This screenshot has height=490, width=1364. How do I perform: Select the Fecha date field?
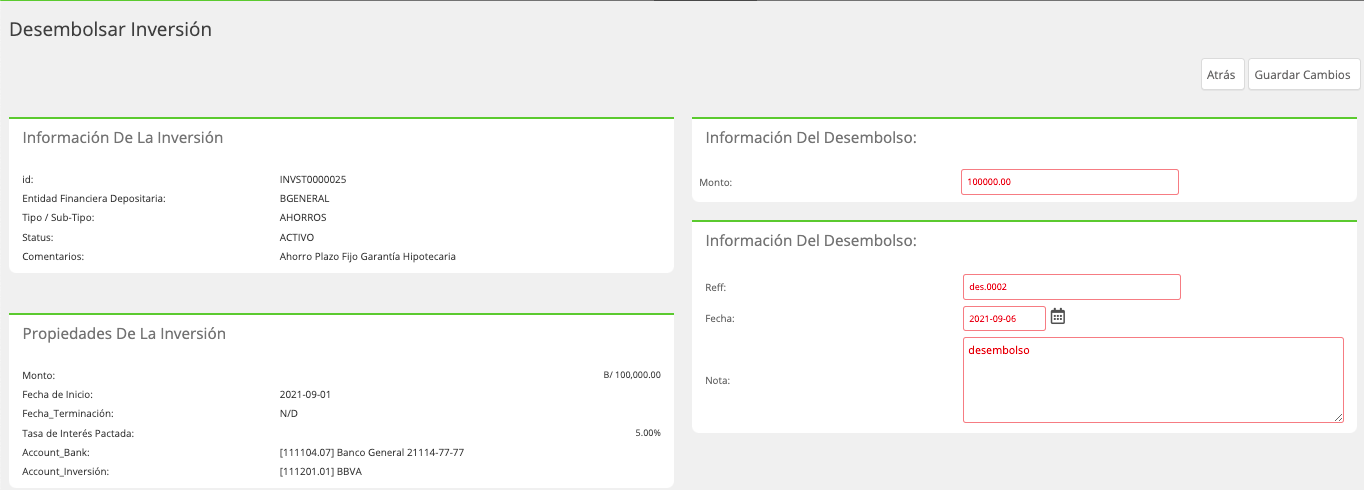(1004, 319)
